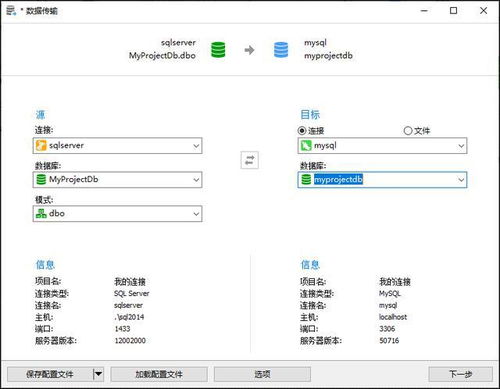Expand the sqlserver source connection dropdown
This screenshot has width=500, height=389.
(x=196, y=146)
